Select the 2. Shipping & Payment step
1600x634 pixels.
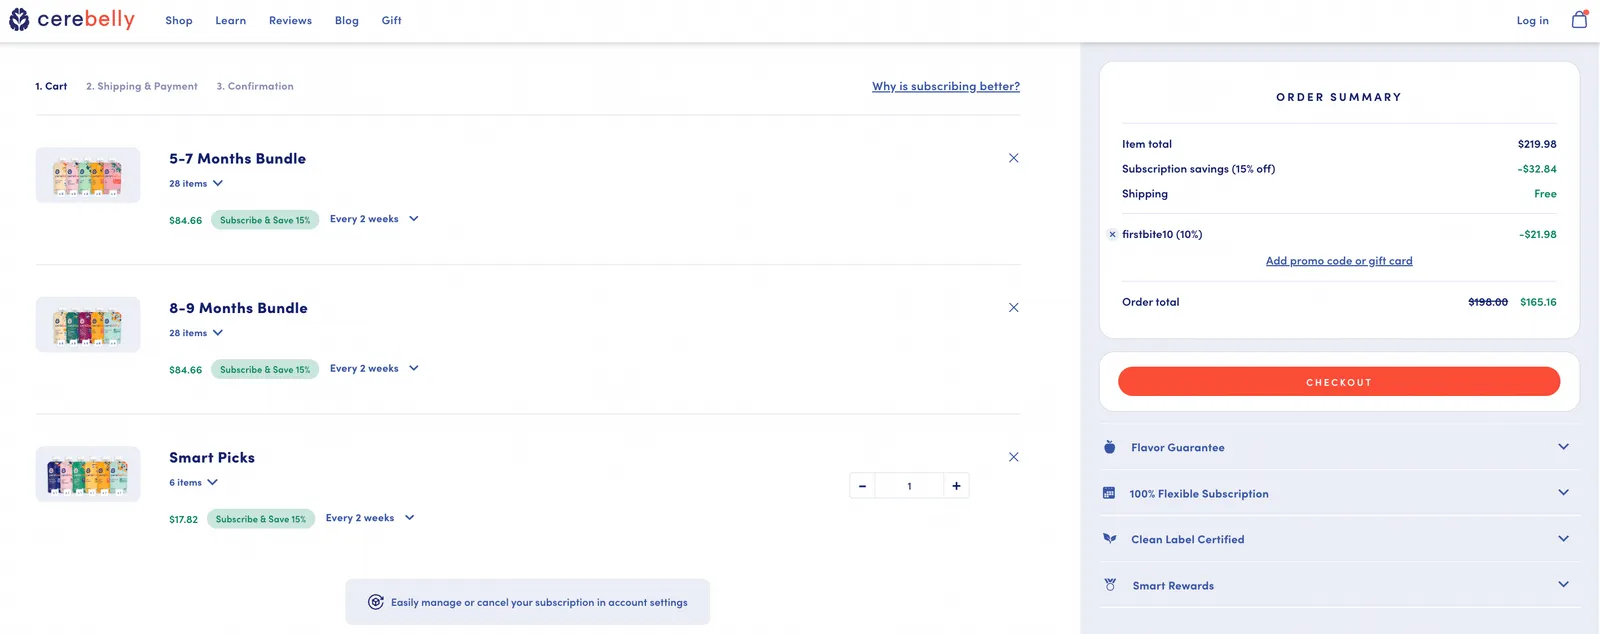[142, 86]
